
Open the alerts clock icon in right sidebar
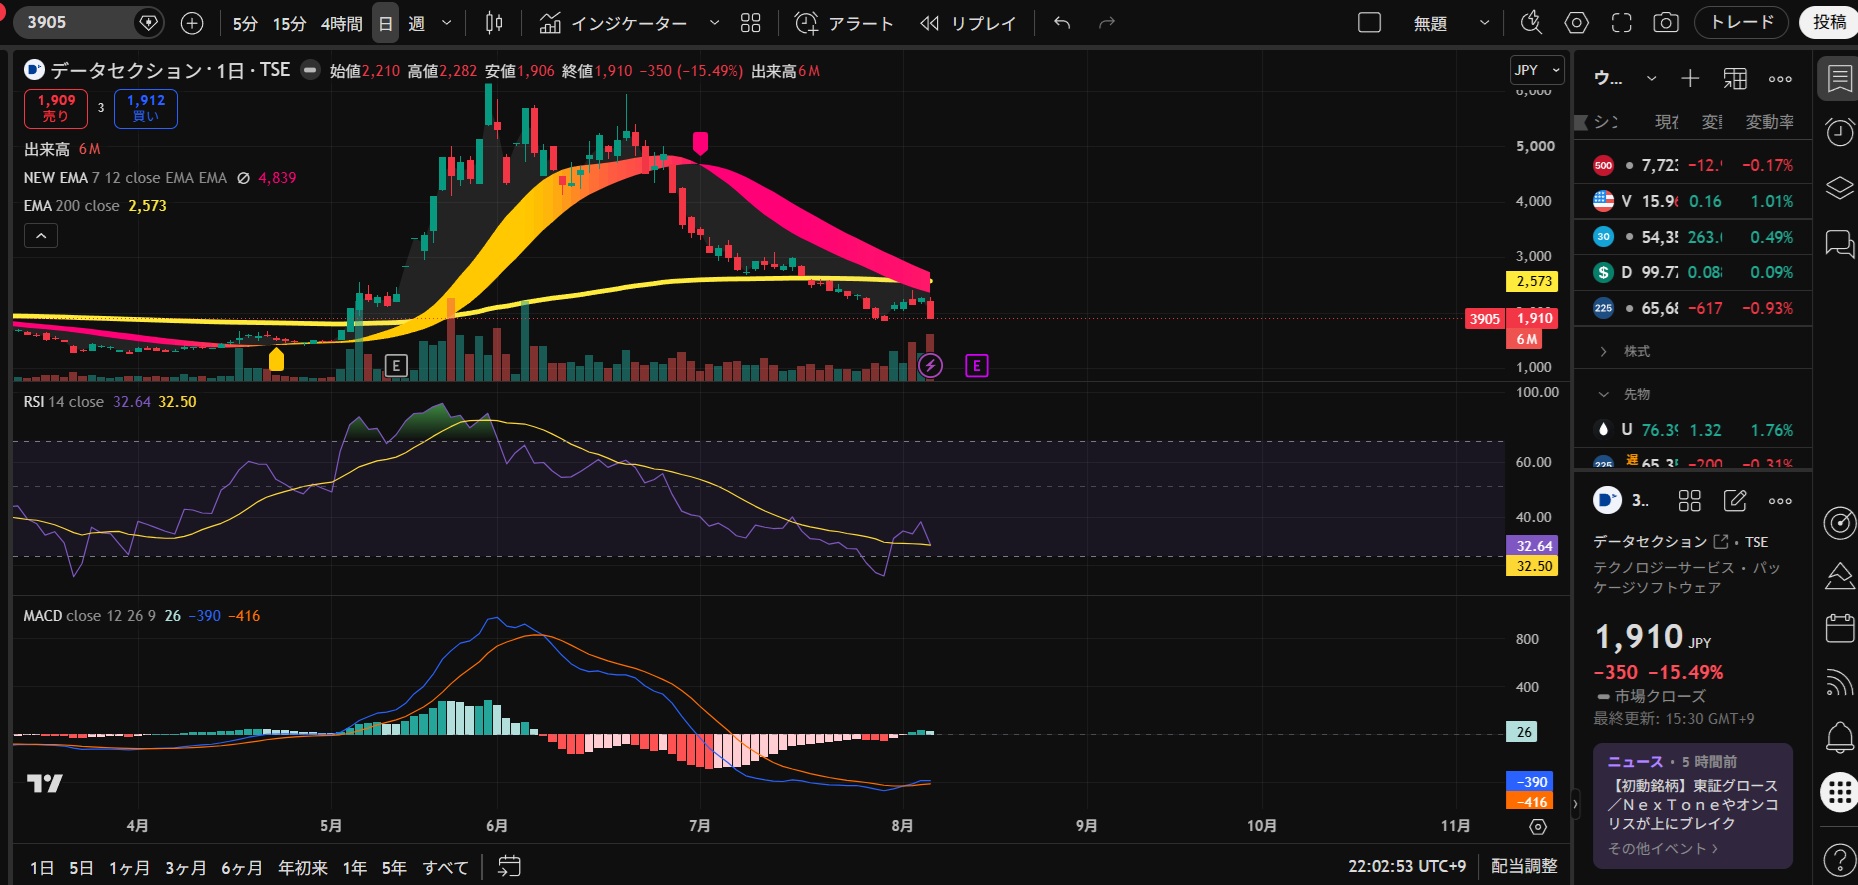[x=1840, y=133]
